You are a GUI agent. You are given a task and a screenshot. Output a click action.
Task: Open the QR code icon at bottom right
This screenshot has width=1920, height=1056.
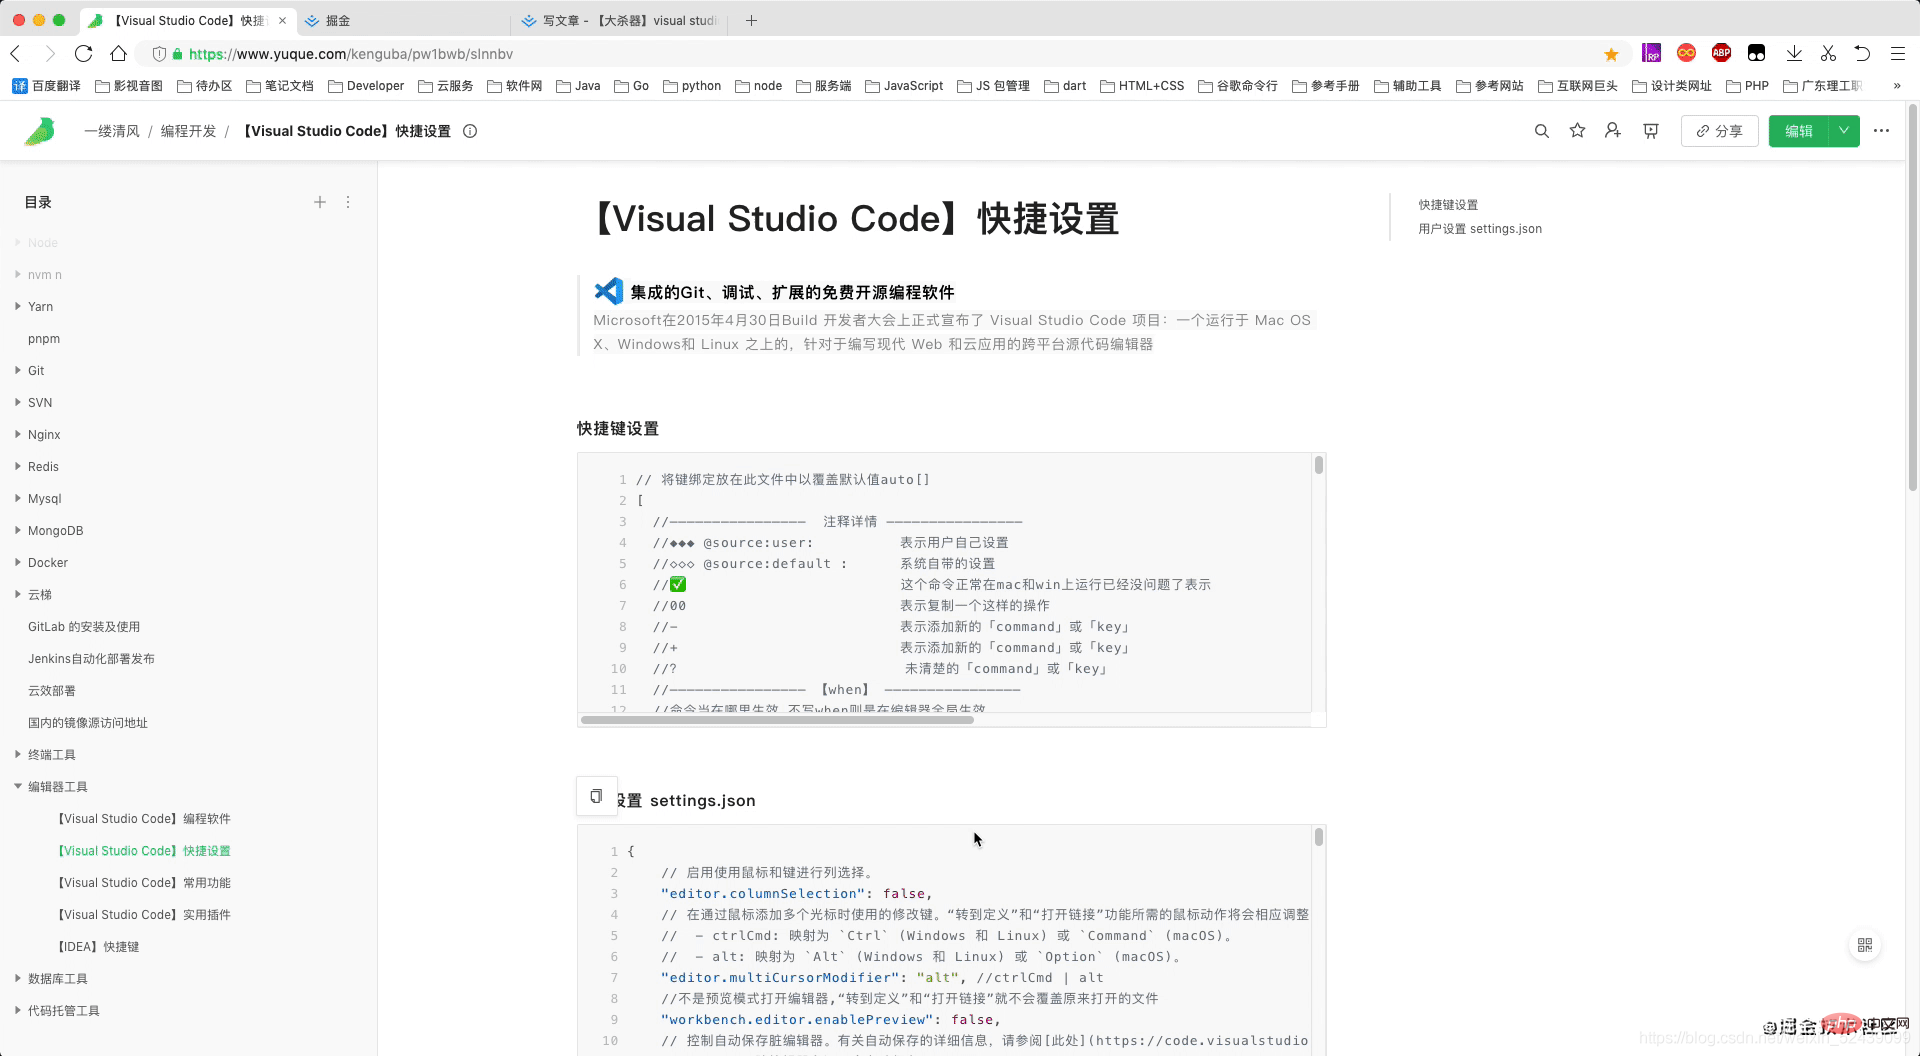(1864, 944)
